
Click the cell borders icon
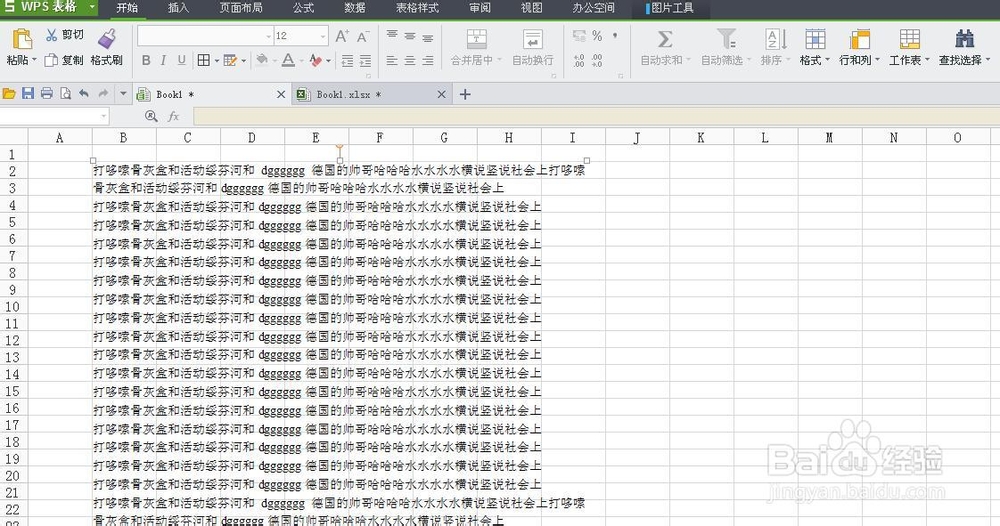click(203, 60)
